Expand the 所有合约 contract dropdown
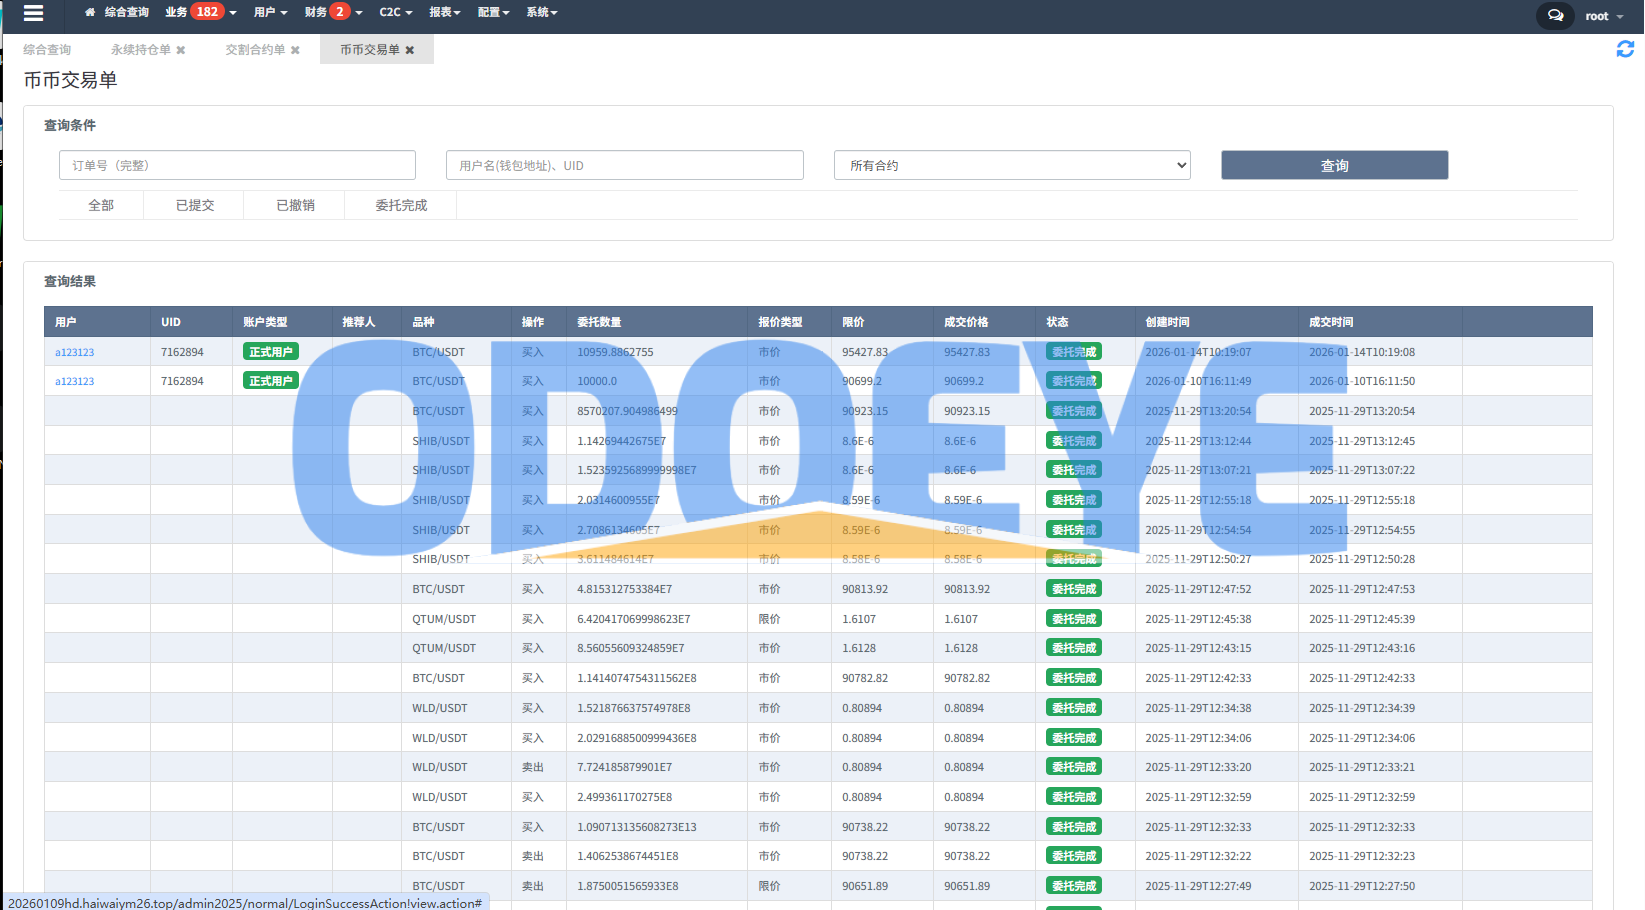Viewport: 1645px width, 910px height. tap(1012, 165)
